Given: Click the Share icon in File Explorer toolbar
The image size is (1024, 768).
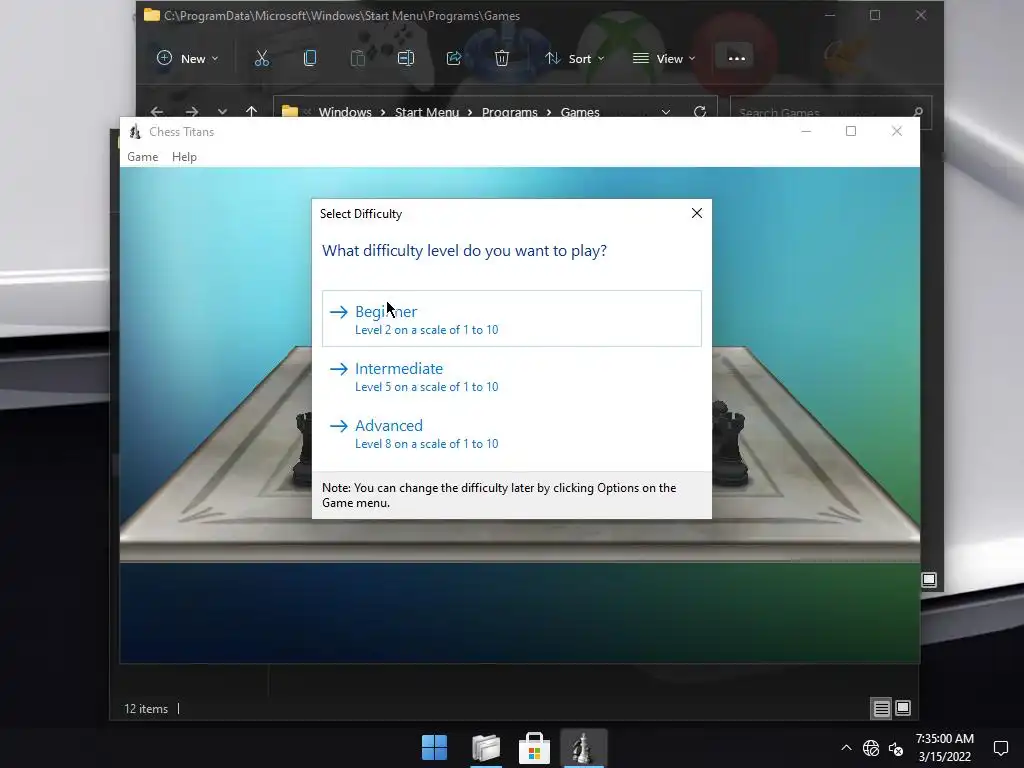Looking at the screenshot, I should [454, 58].
